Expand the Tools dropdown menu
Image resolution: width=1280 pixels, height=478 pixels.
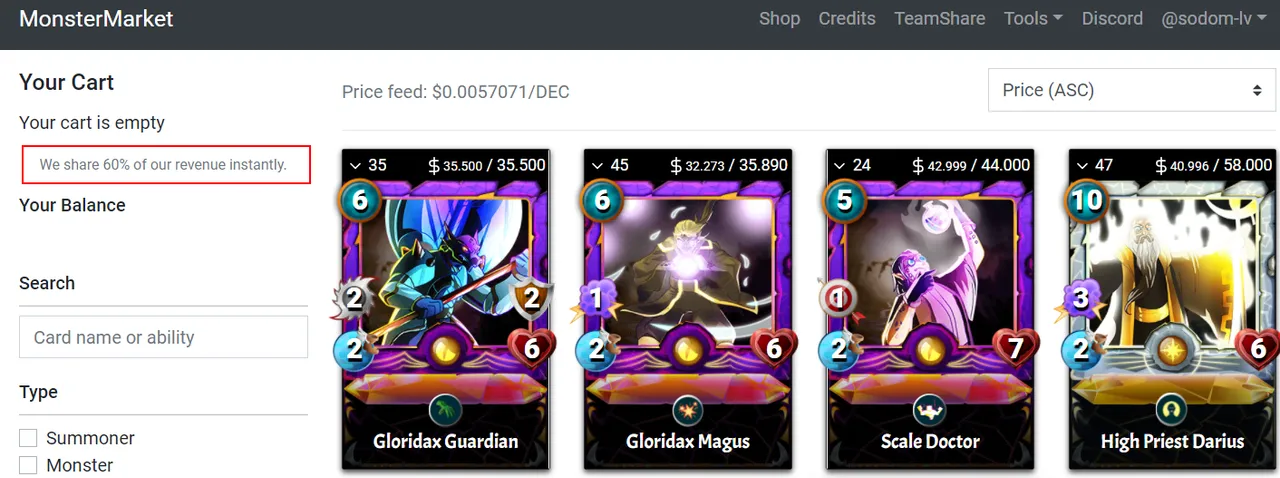coord(1033,18)
